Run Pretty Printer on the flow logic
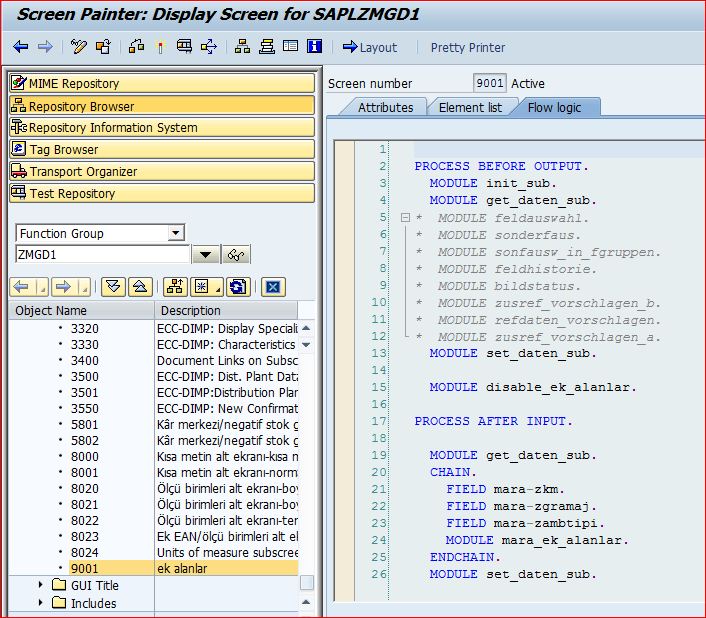The height and width of the screenshot is (618, 706). 468,48
